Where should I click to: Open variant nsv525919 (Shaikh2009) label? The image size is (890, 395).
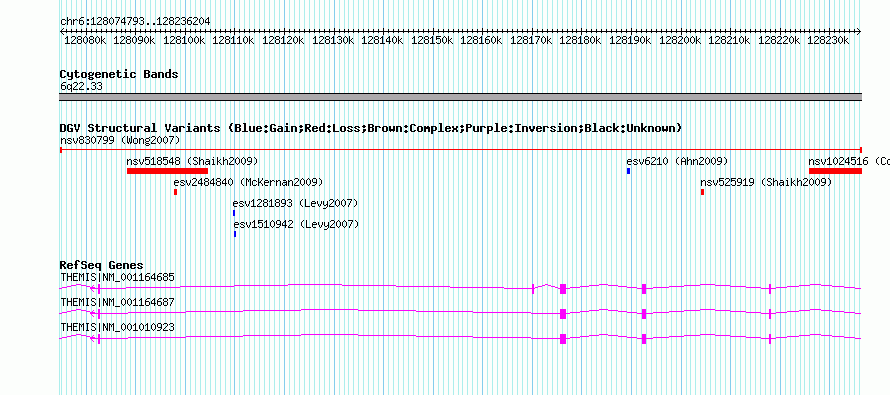766,183
